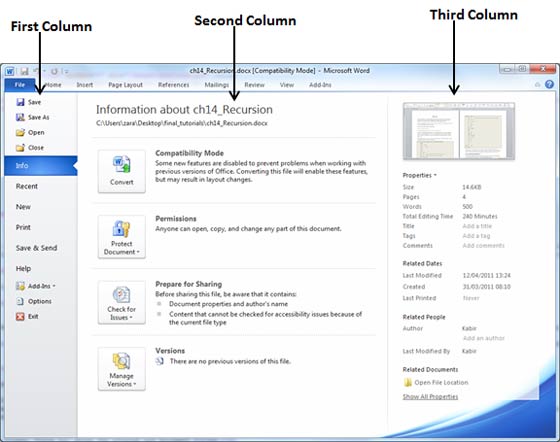
Task: Click Open File Location link
Action: pyautogui.click(x=441, y=382)
